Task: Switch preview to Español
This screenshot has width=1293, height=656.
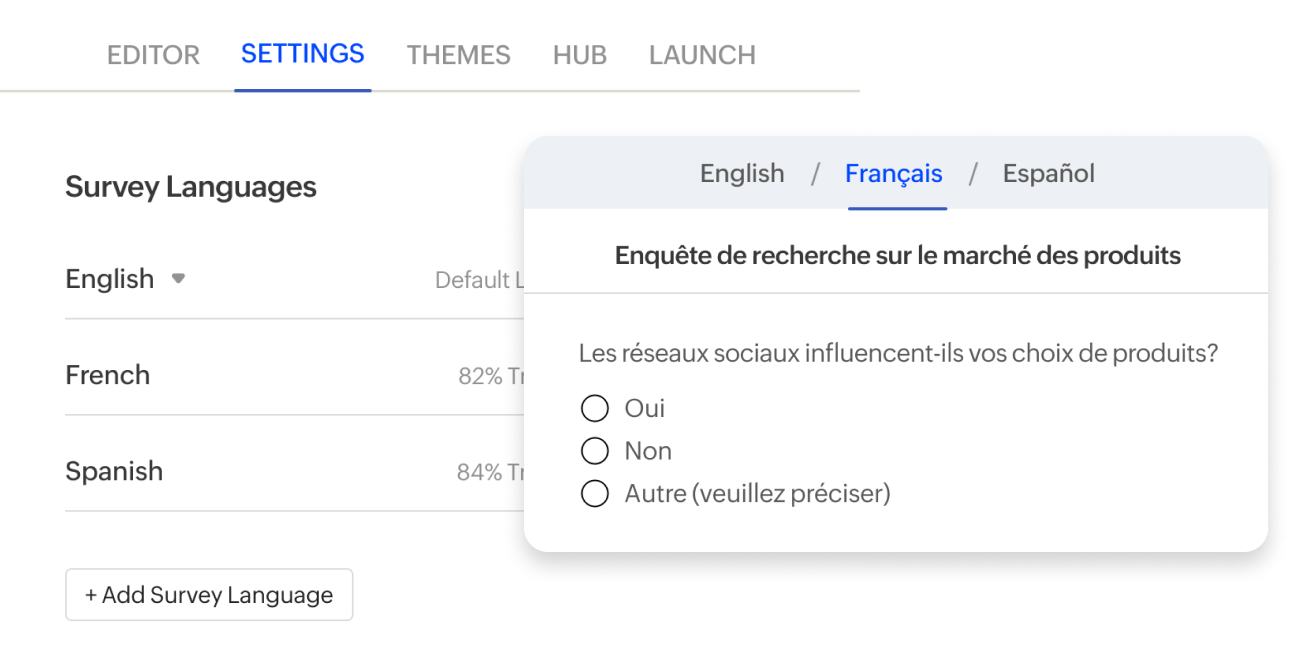Action: [1048, 173]
